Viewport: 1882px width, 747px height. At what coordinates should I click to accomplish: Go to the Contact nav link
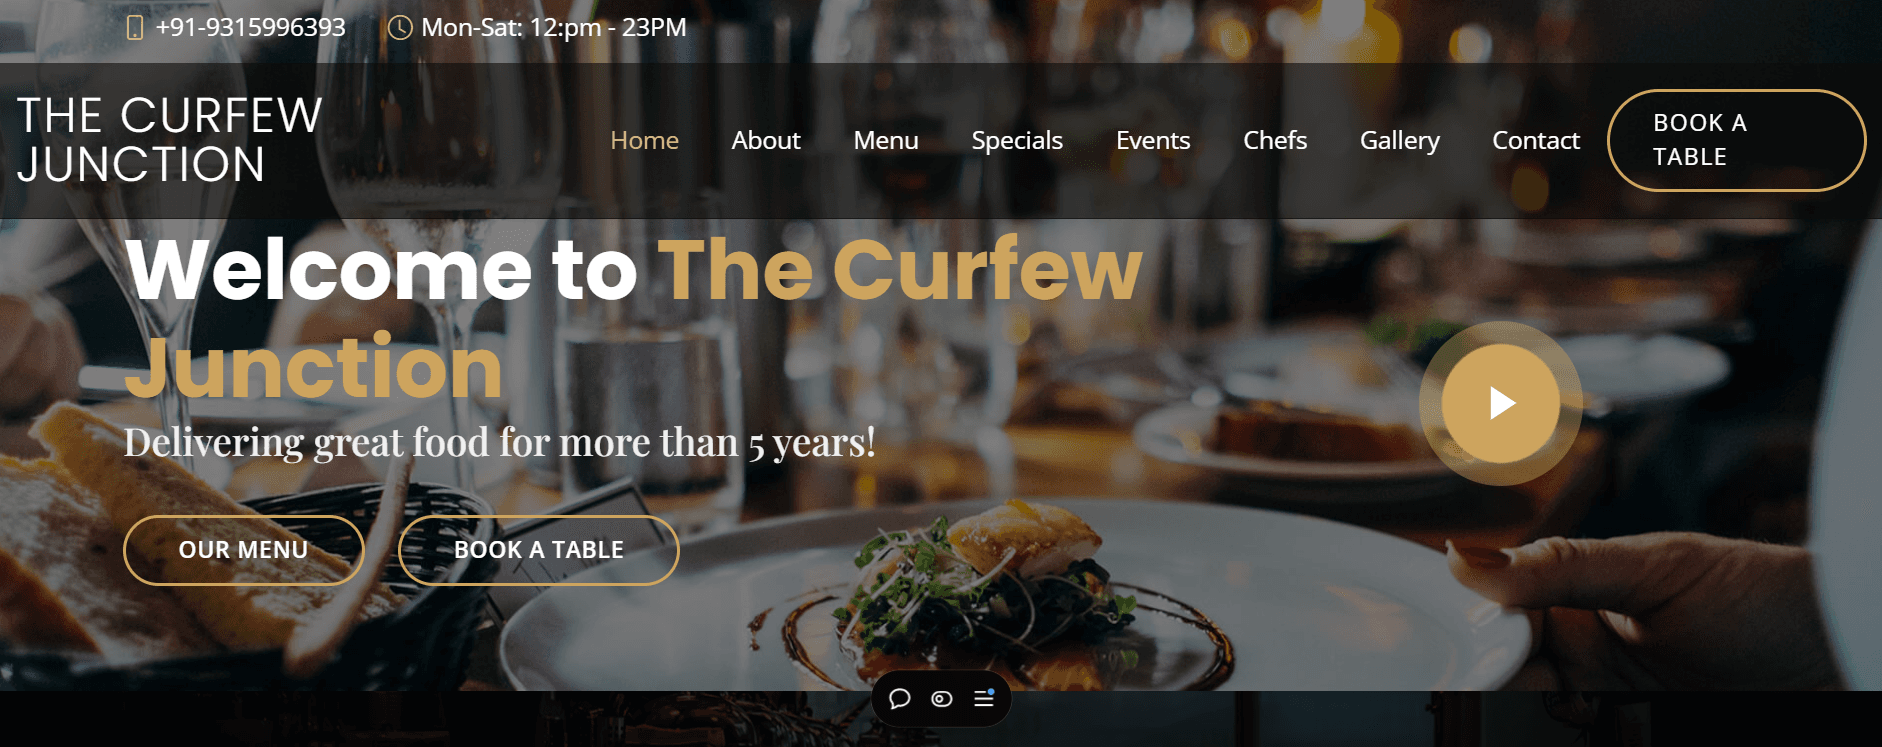(x=1536, y=141)
